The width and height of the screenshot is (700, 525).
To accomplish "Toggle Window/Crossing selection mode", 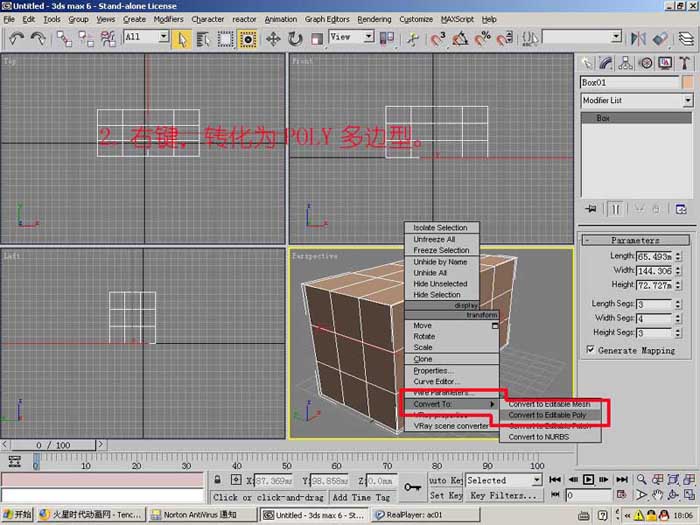I will 247,39.
